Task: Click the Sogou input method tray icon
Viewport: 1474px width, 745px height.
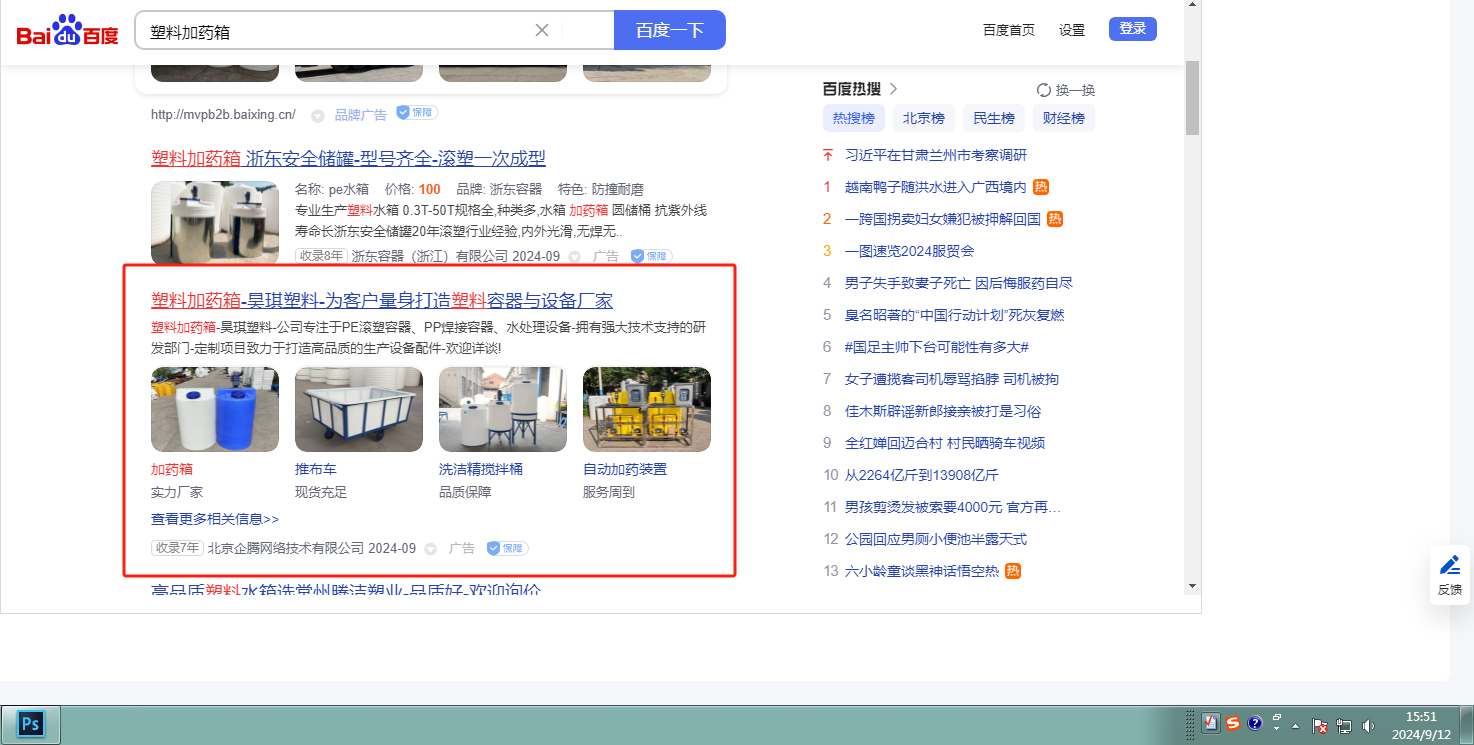Action: pyautogui.click(x=1233, y=723)
